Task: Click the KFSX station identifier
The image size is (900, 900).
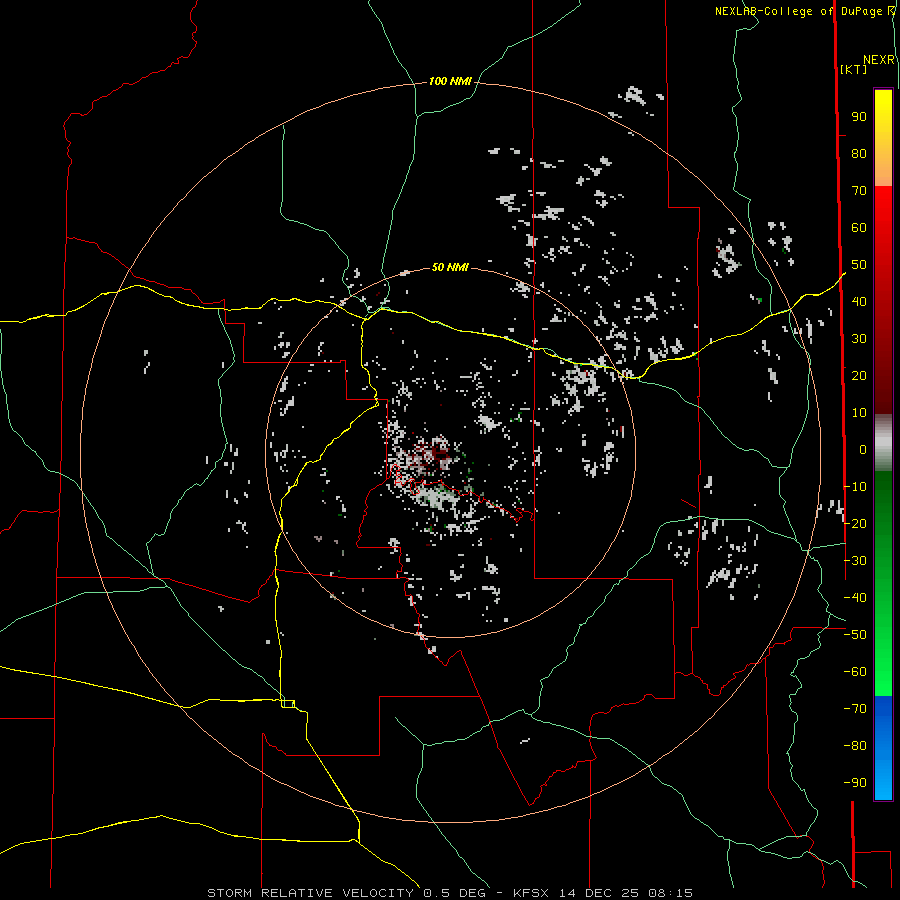Action: coord(531,893)
